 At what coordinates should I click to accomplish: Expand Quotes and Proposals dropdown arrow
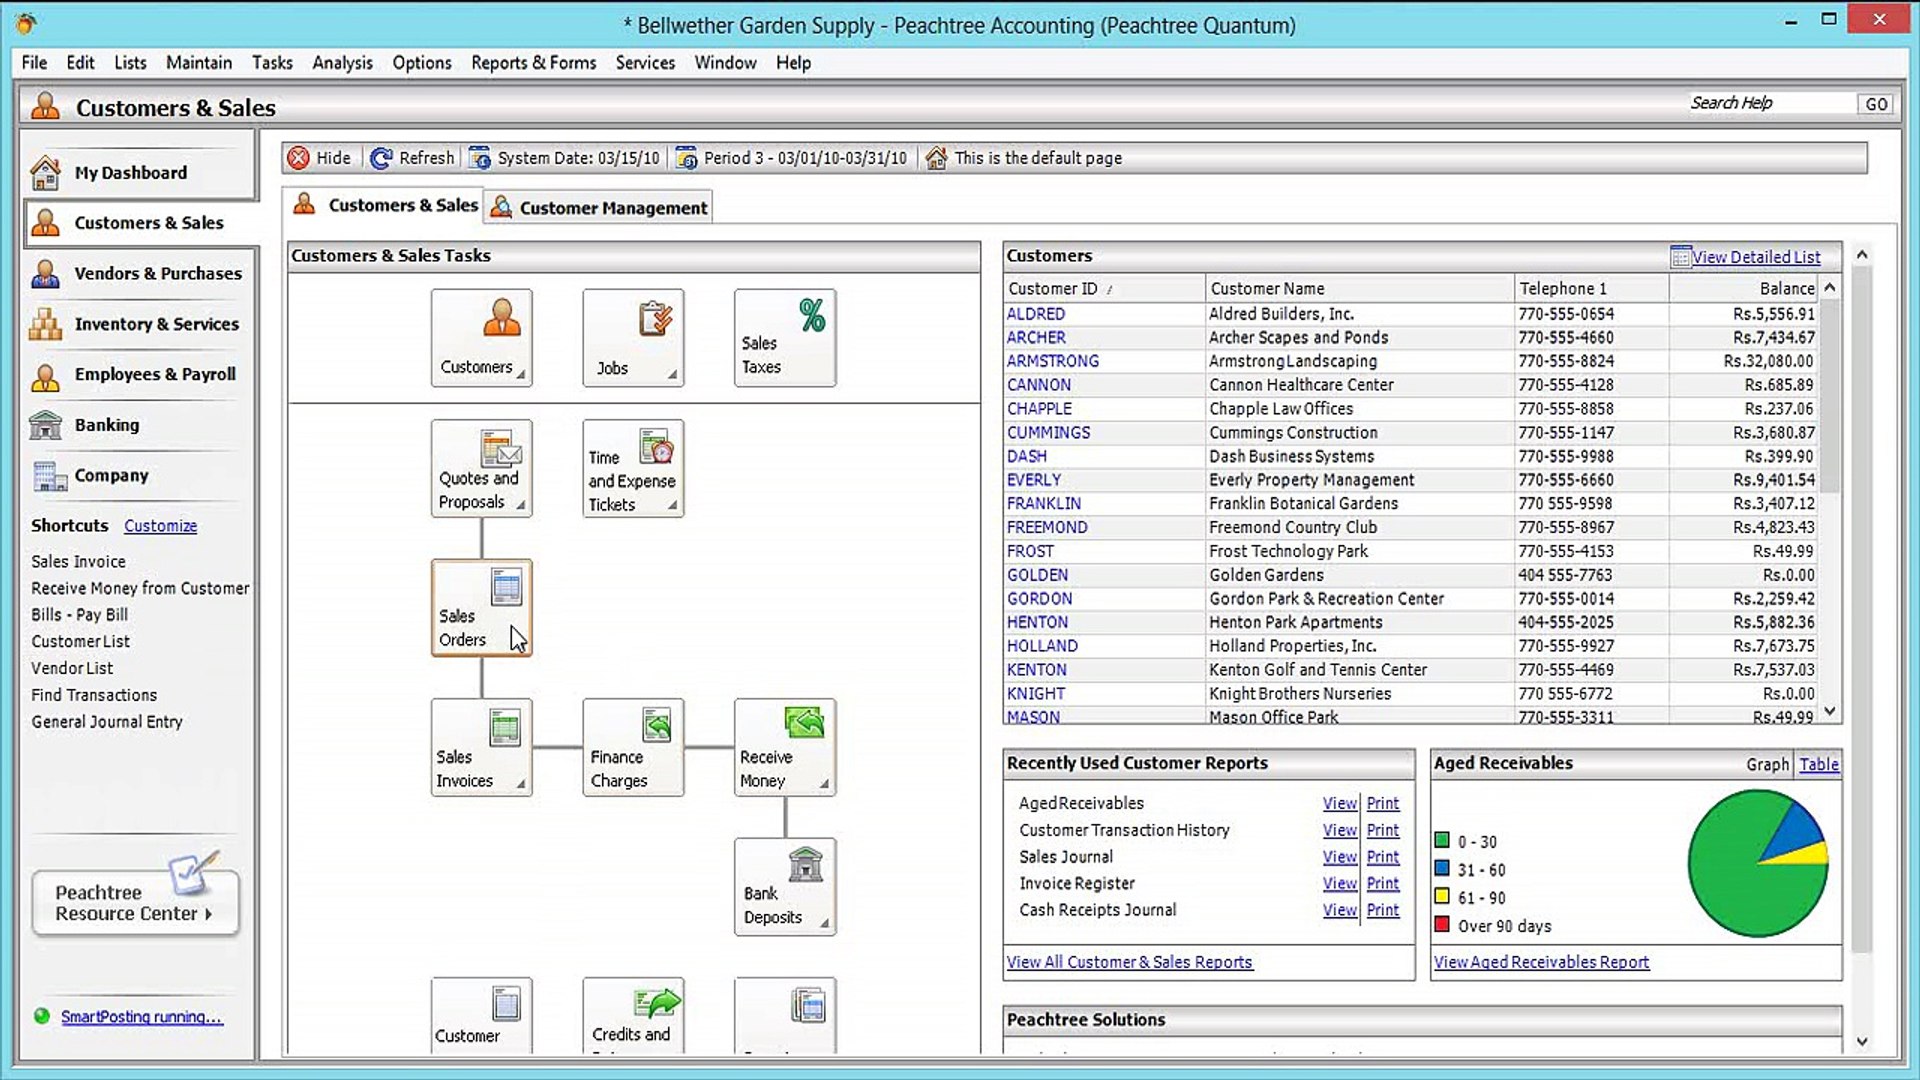point(521,506)
